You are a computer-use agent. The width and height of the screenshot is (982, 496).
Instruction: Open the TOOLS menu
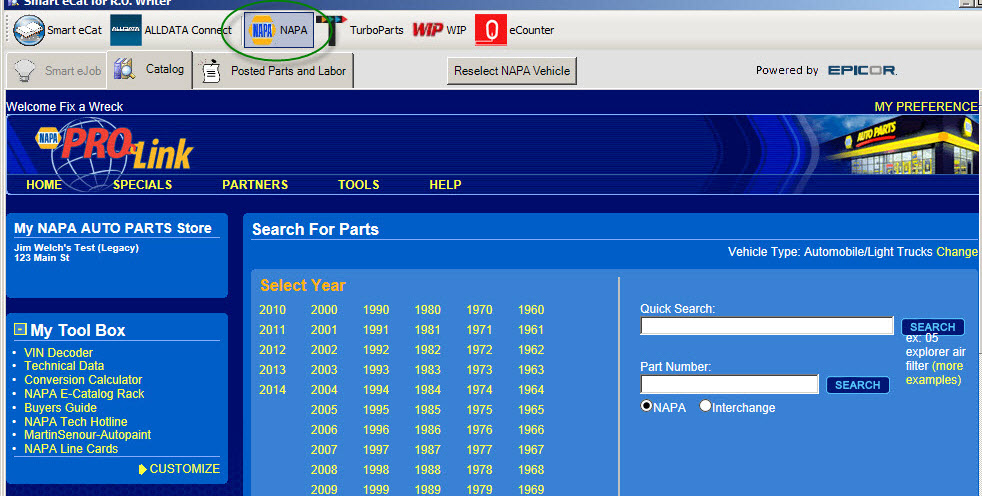358,185
